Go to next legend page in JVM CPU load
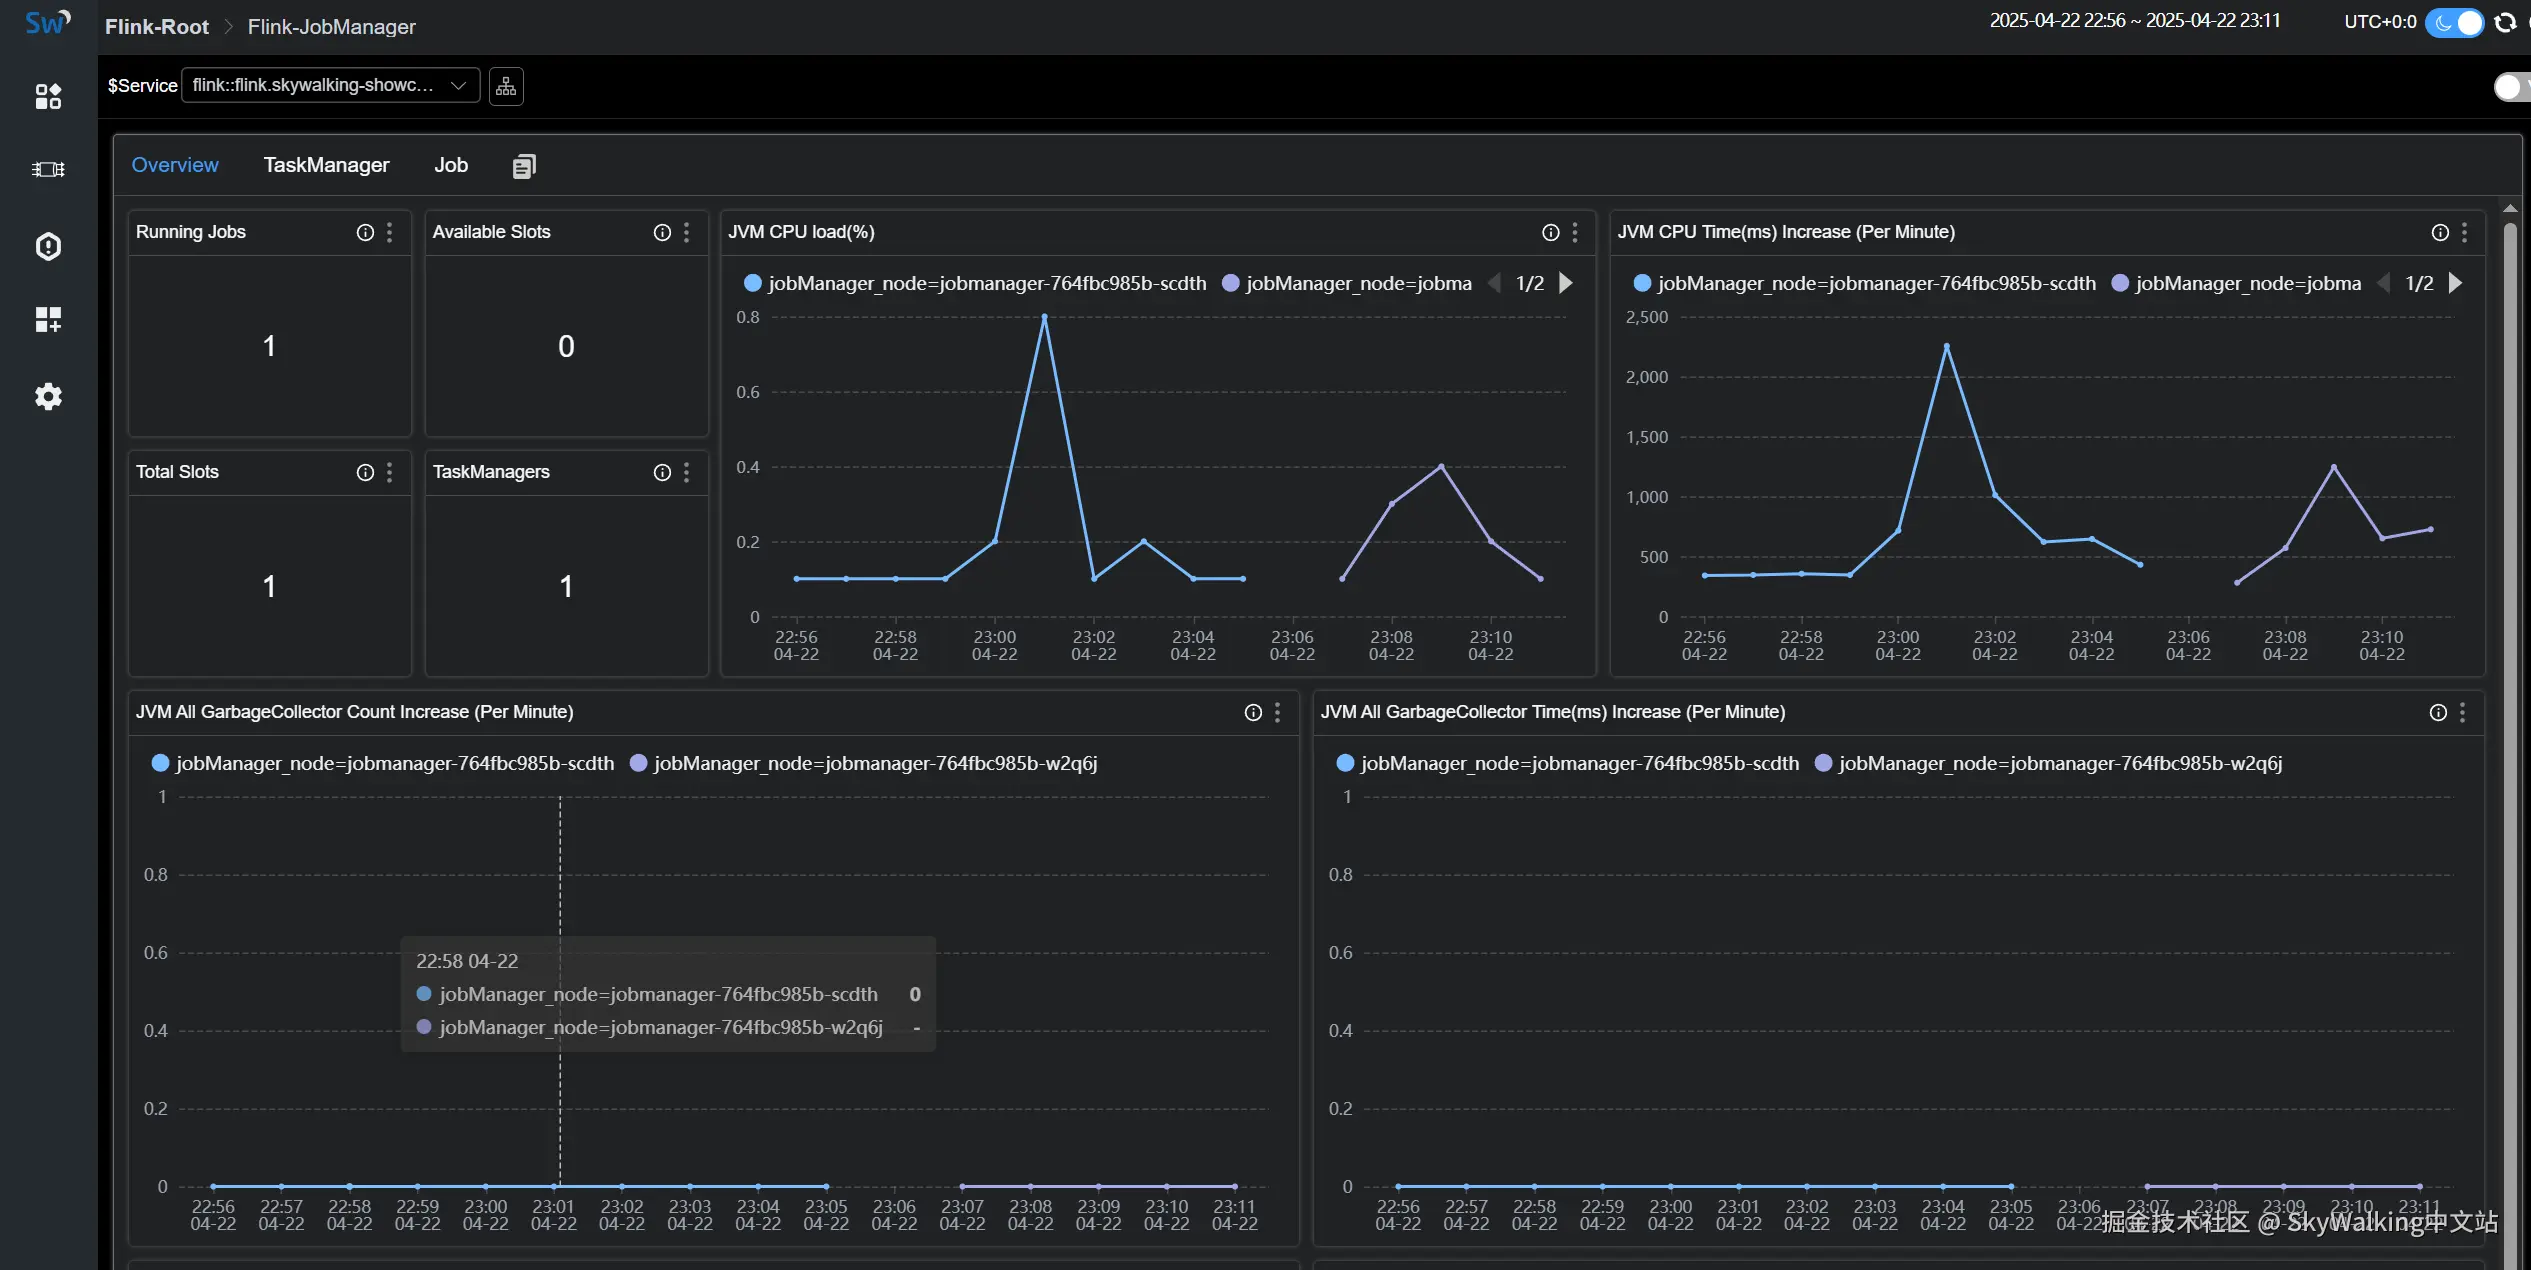 tap(1566, 284)
